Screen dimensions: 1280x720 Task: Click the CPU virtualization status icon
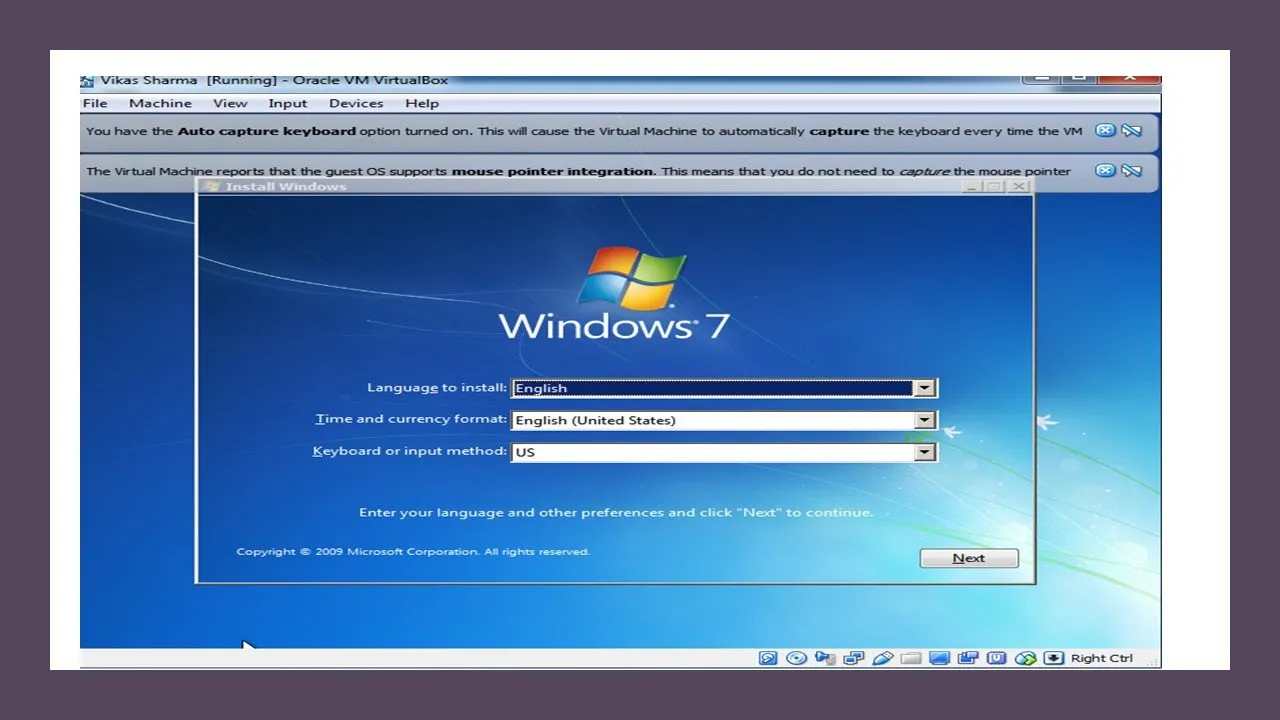(x=996, y=658)
